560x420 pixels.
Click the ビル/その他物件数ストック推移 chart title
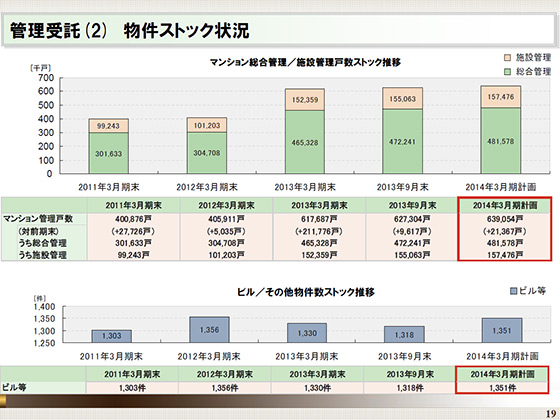pos(306,292)
